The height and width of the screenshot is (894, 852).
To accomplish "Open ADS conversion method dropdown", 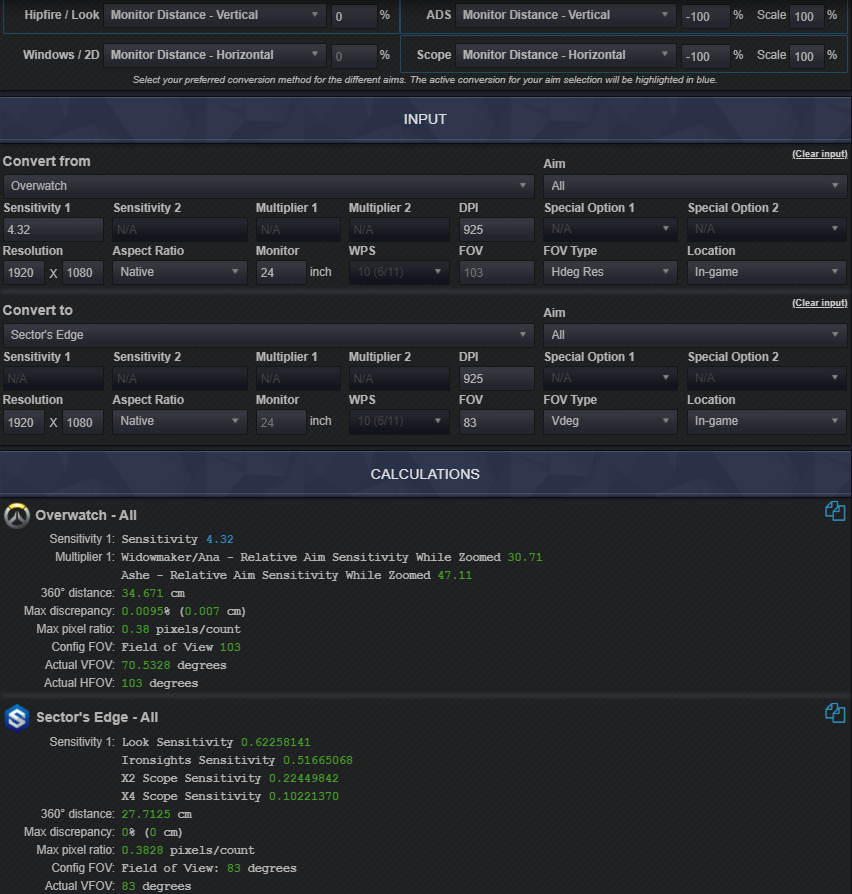I will click(566, 15).
